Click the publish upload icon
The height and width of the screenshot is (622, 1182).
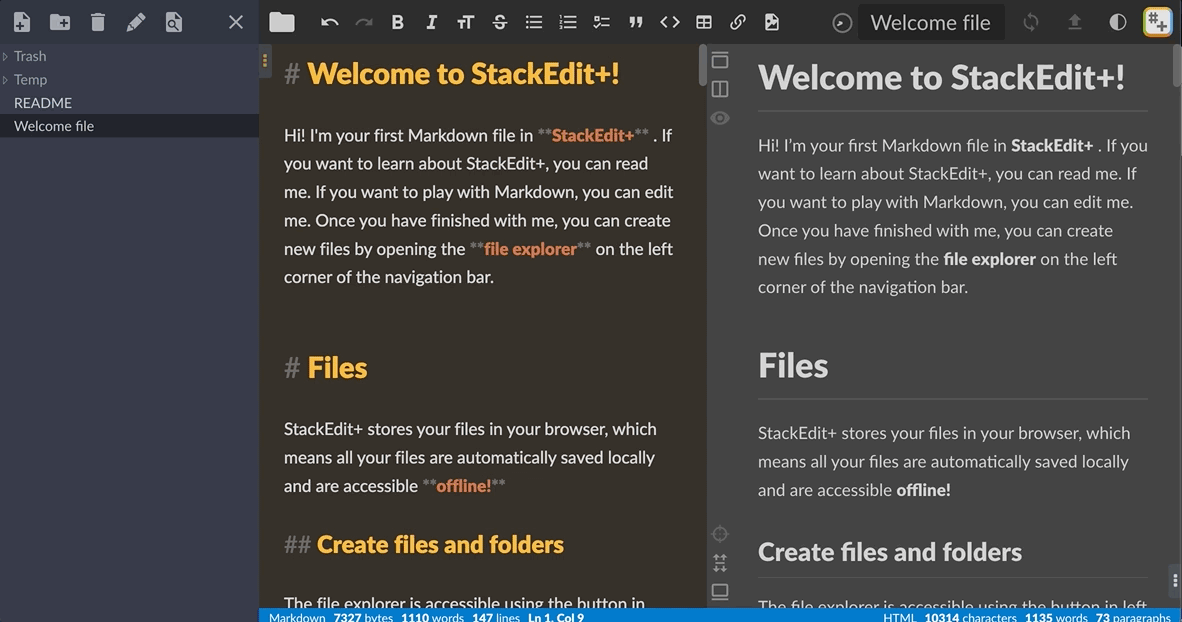[1075, 22]
